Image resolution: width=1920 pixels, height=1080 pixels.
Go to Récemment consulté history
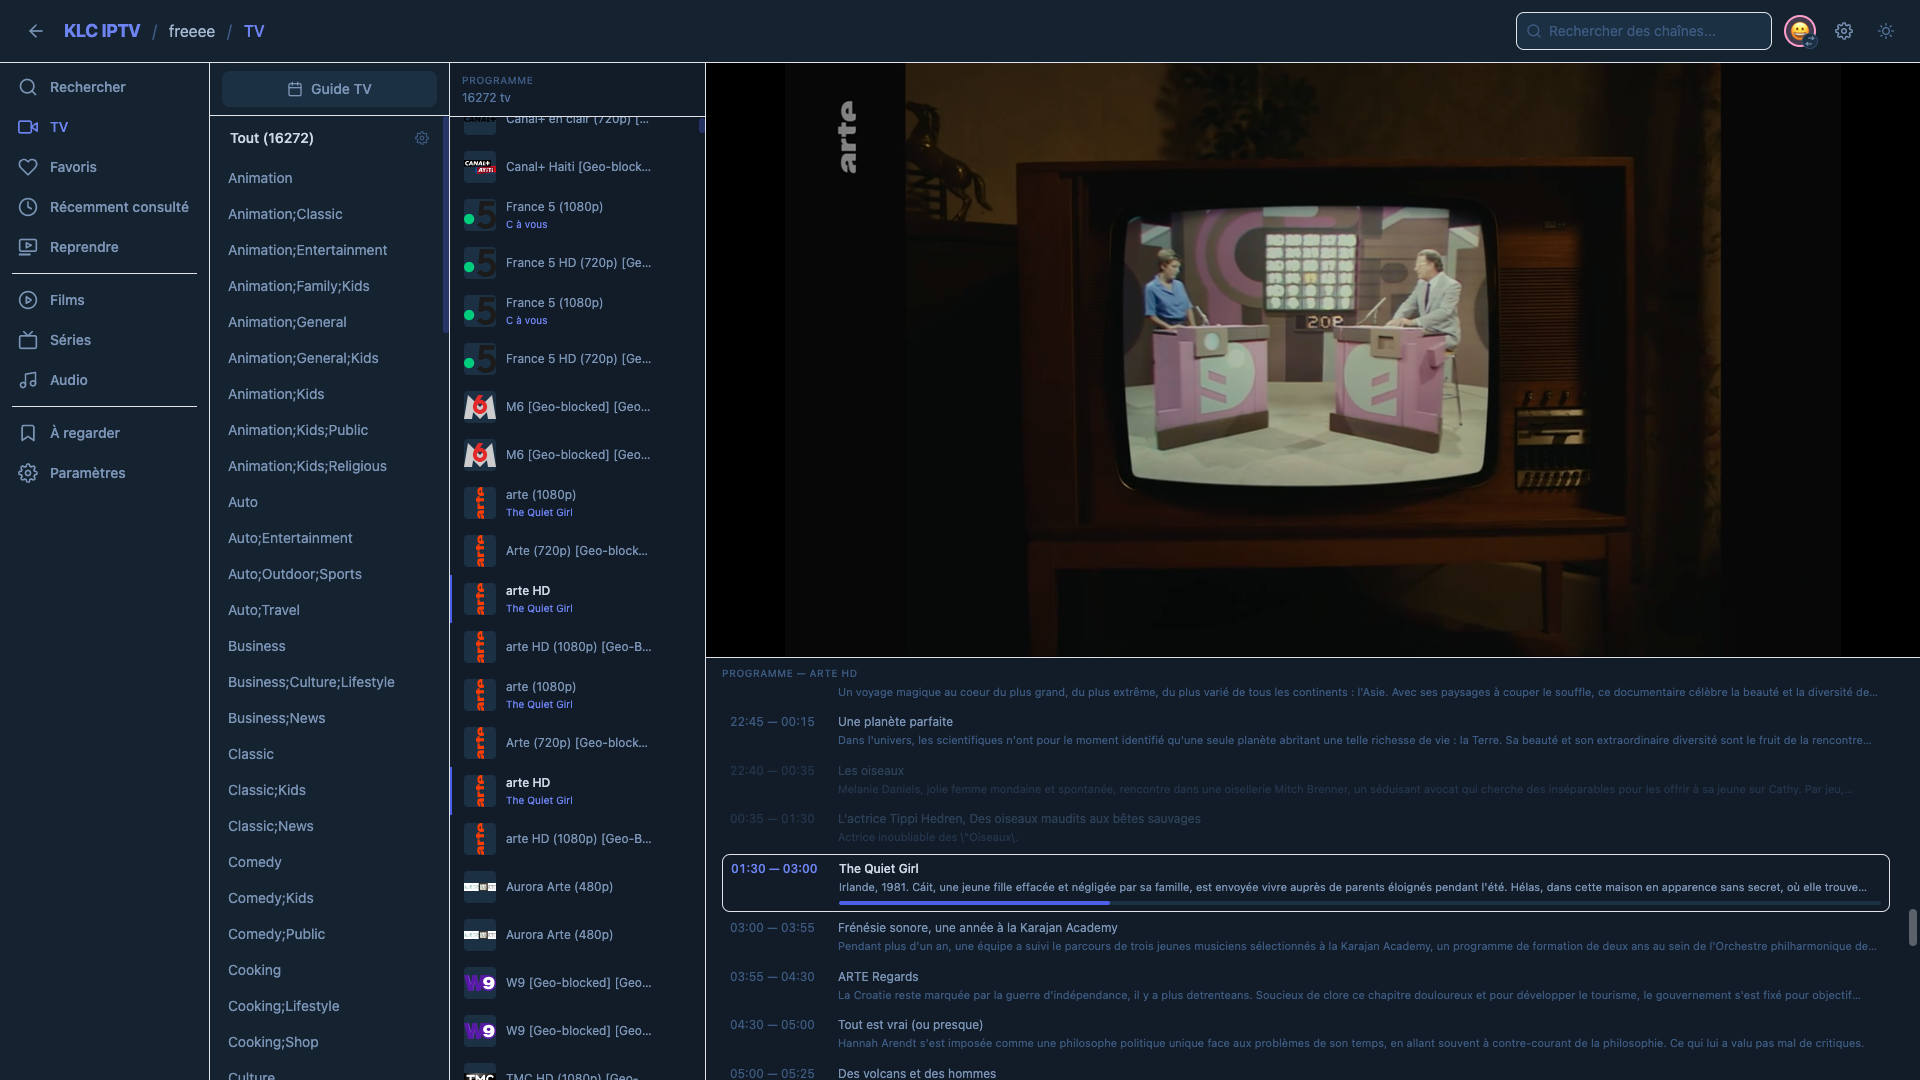pyautogui.click(x=118, y=207)
